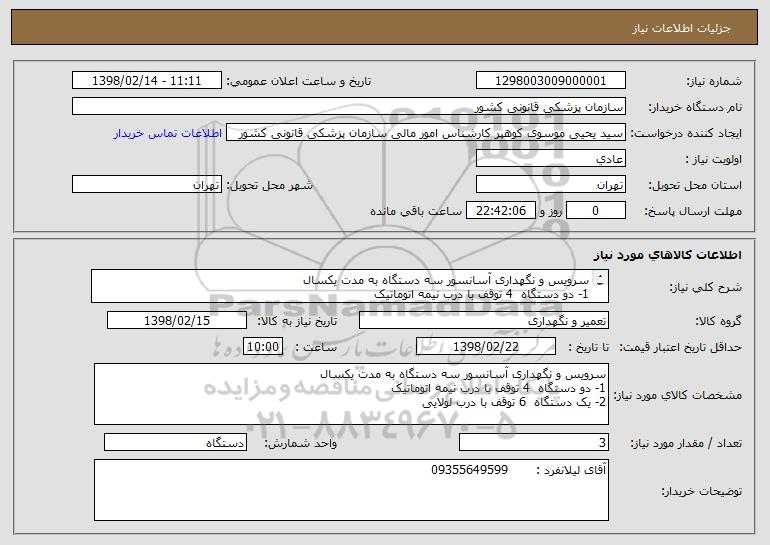Click the استان محل تحویل label
The width and height of the screenshot is (770, 545).
695,185
